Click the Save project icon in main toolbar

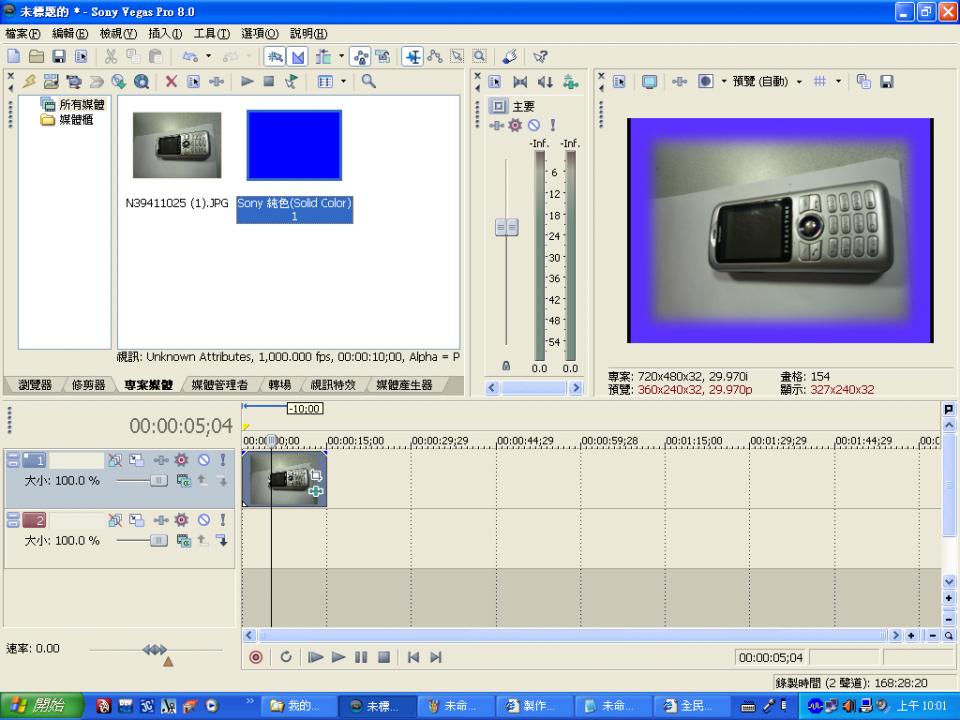58,57
